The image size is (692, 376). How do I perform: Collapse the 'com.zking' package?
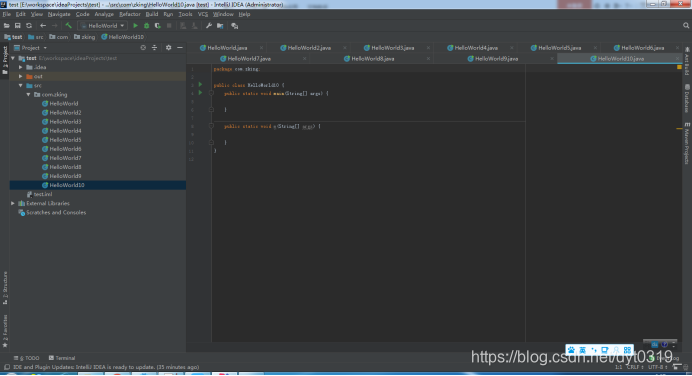pyautogui.click(x=29, y=94)
